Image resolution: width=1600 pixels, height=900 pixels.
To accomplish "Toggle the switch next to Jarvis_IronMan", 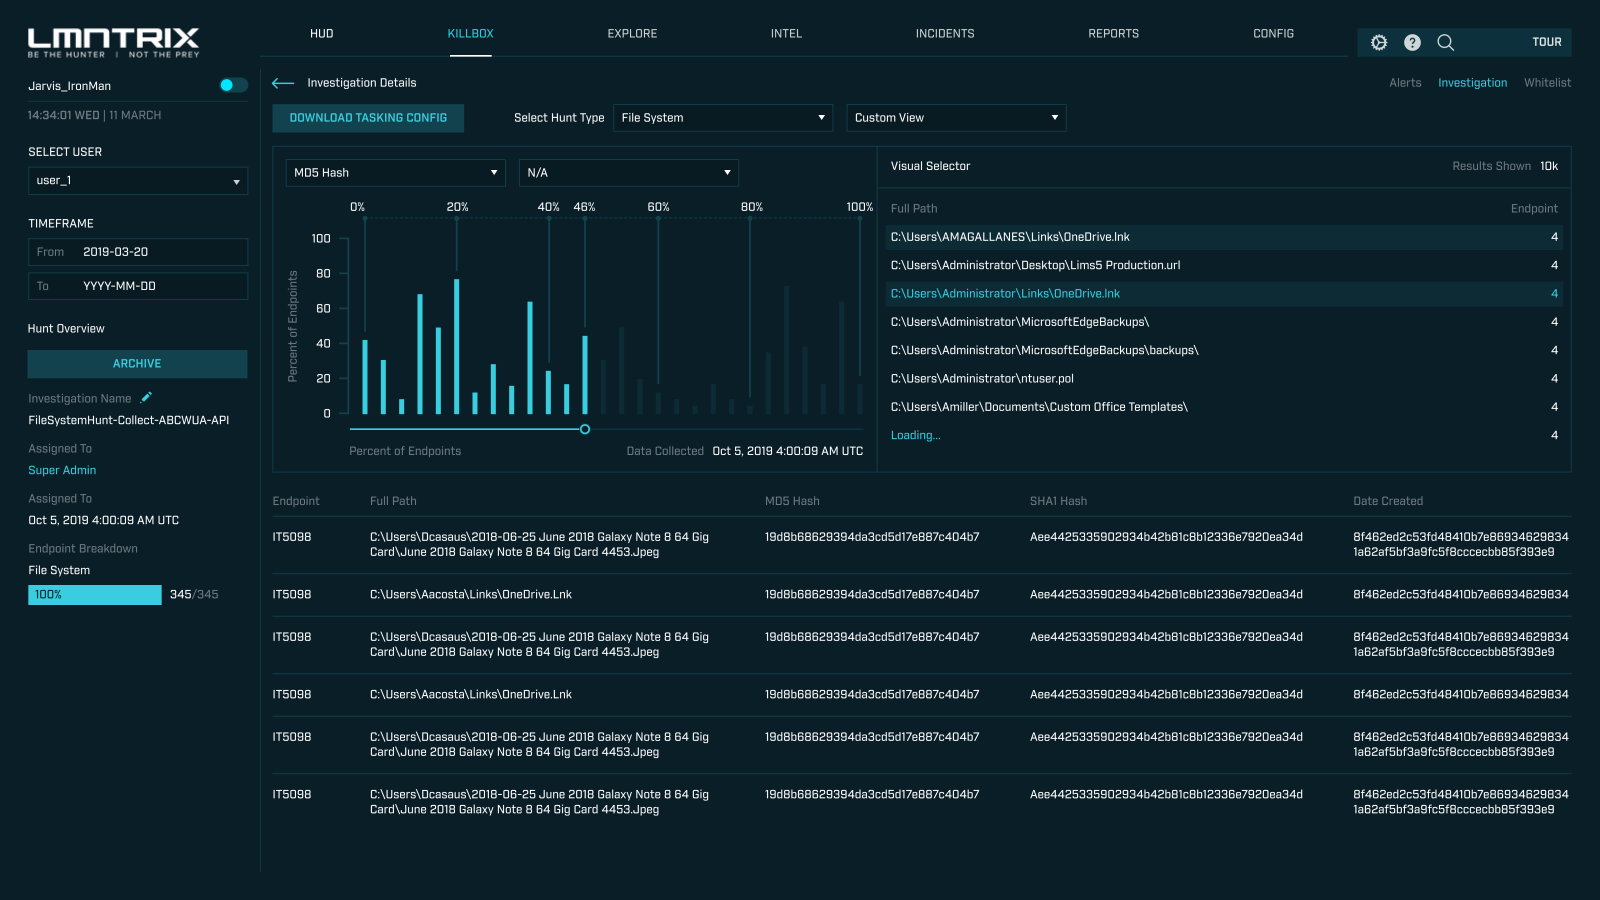I will click(233, 85).
